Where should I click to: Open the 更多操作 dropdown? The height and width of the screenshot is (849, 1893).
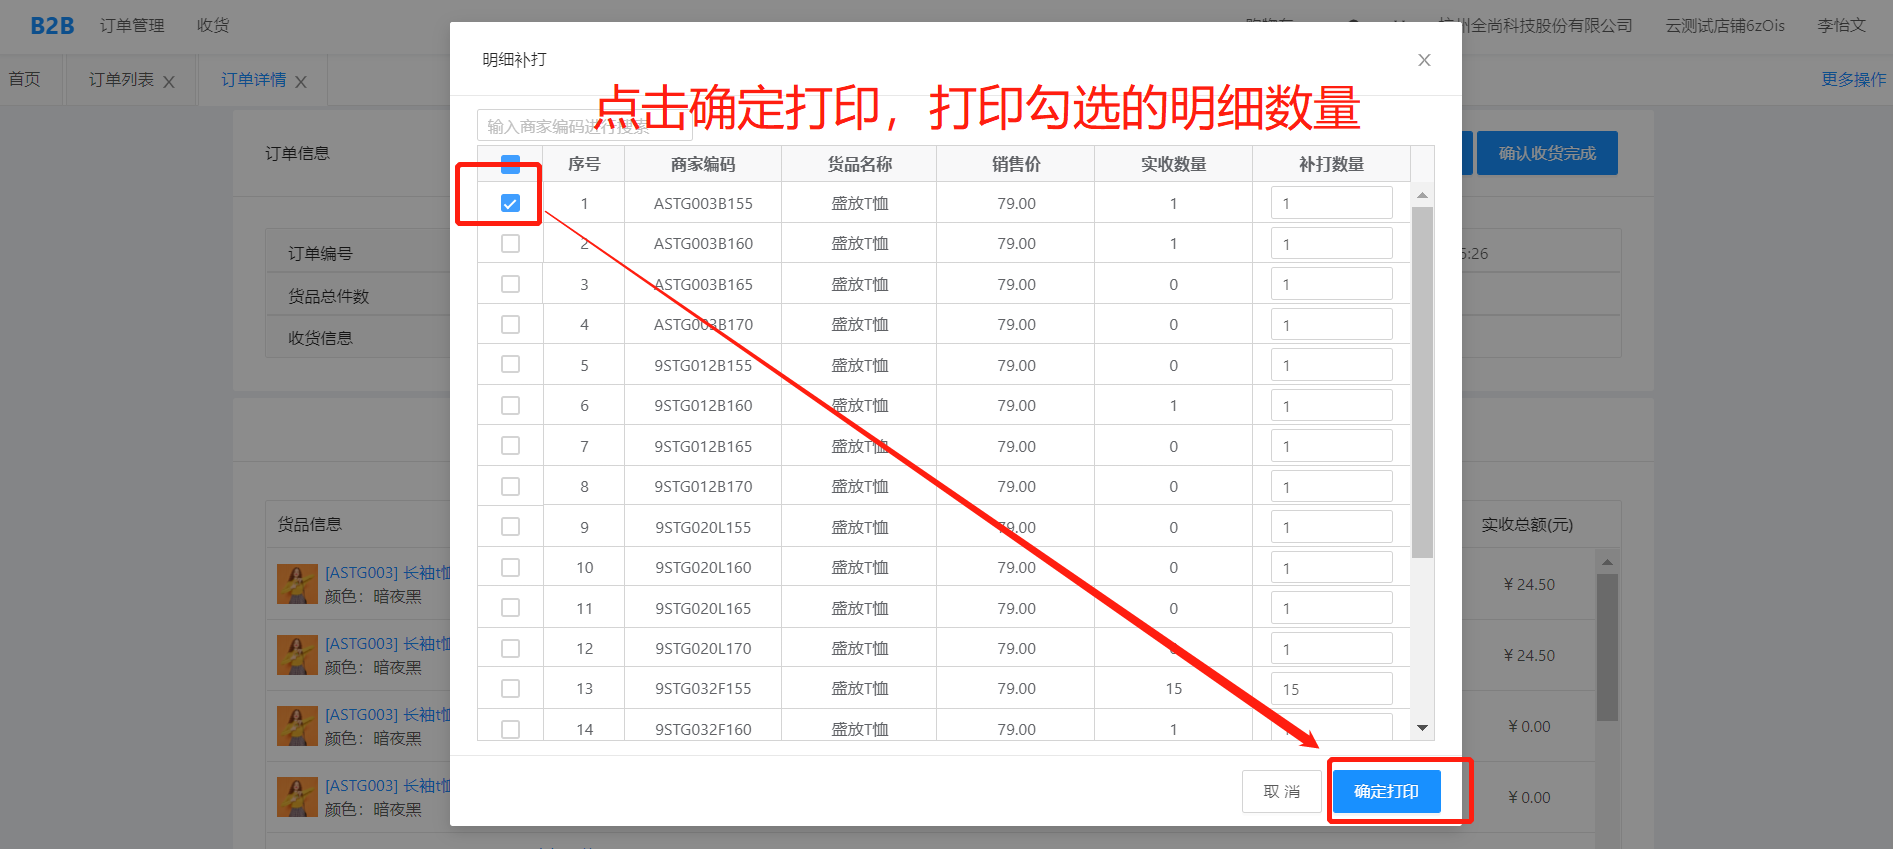click(x=1853, y=79)
